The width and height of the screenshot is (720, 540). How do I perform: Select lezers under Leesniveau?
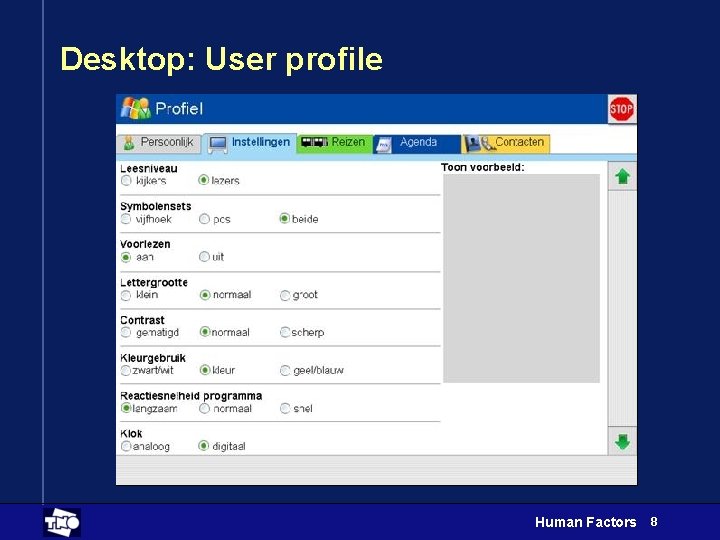point(203,180)
